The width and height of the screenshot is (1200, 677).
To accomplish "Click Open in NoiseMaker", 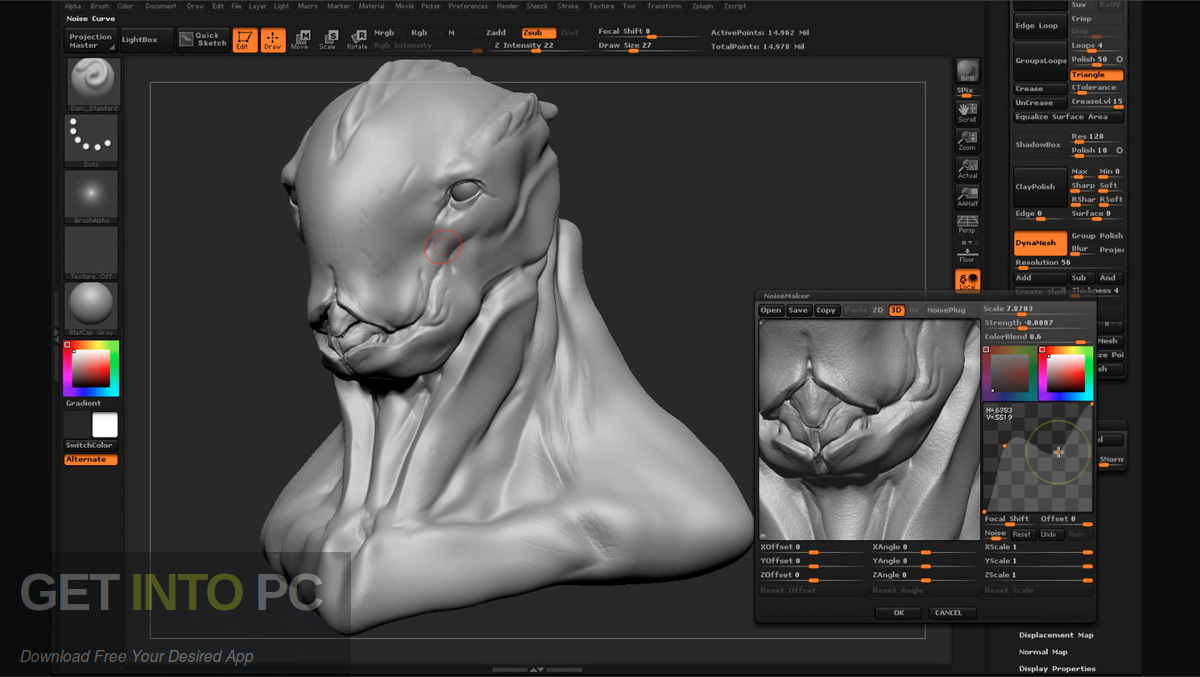I will click(771, 310).
